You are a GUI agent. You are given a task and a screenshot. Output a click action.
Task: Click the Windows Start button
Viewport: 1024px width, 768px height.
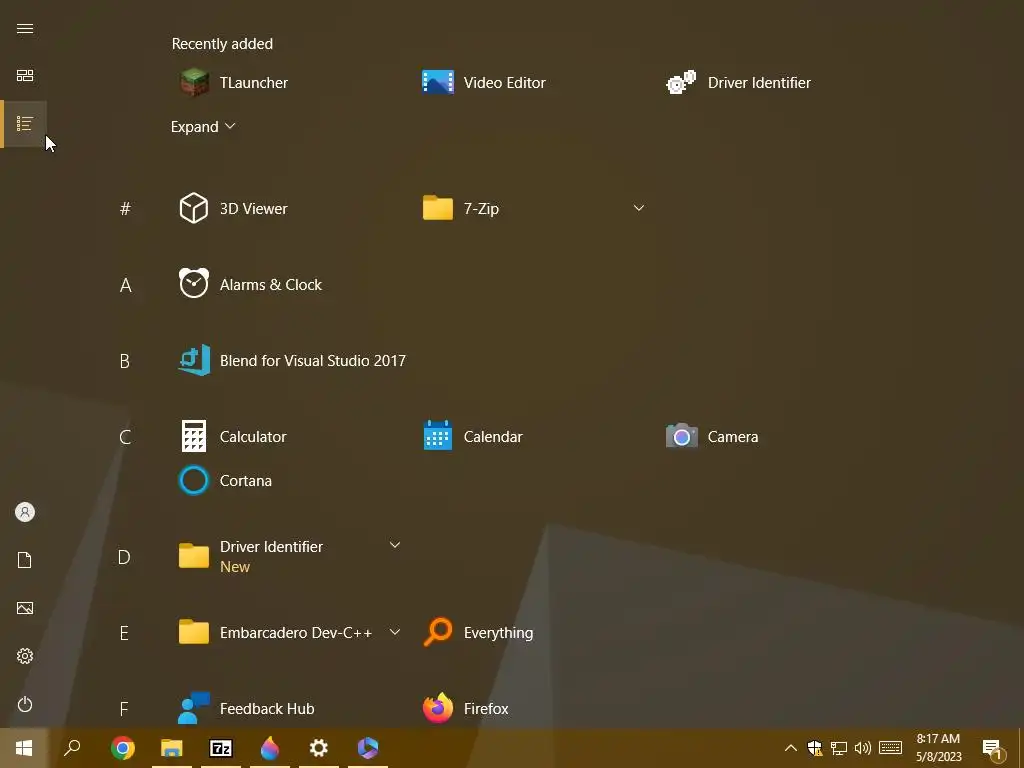pyautogui.click(x=24, y=748)
